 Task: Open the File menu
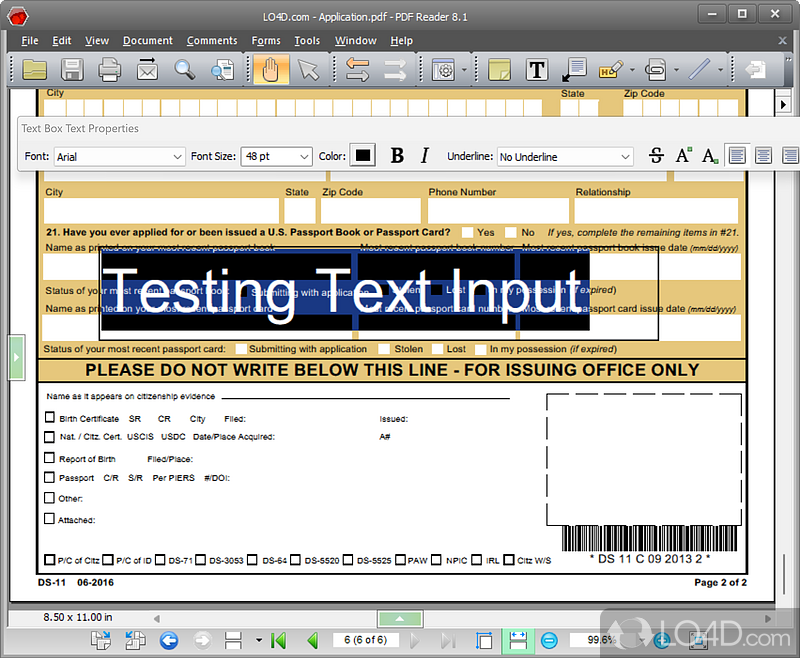click(x=30, y=41)
